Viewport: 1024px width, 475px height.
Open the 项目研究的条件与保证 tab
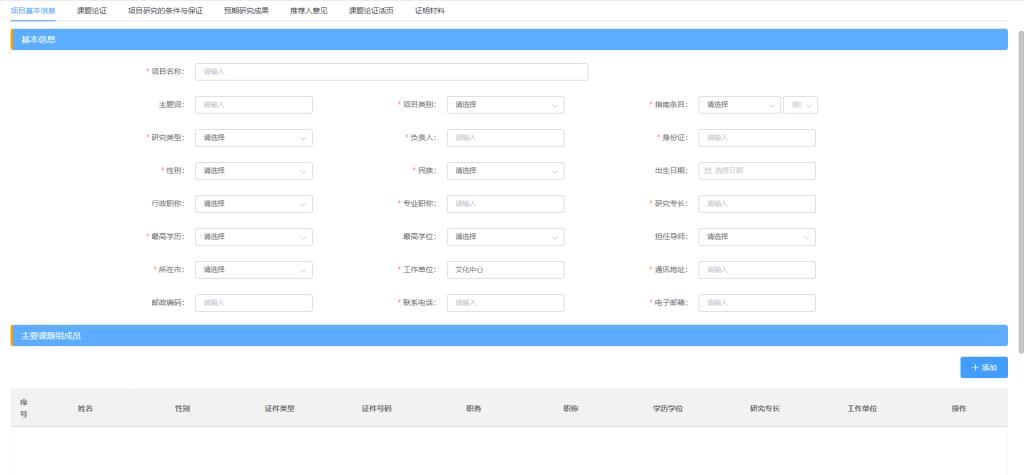(x=165, y=10)
